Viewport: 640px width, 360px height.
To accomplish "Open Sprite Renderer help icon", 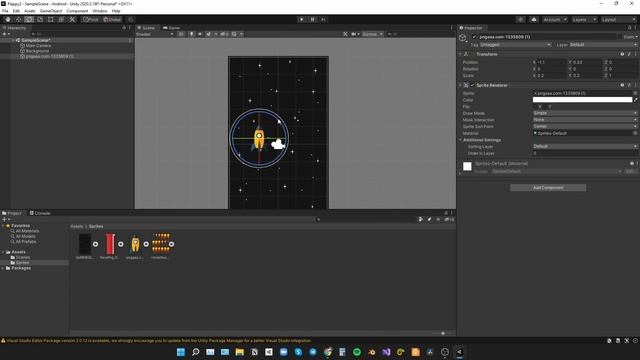I will (622, 85).
